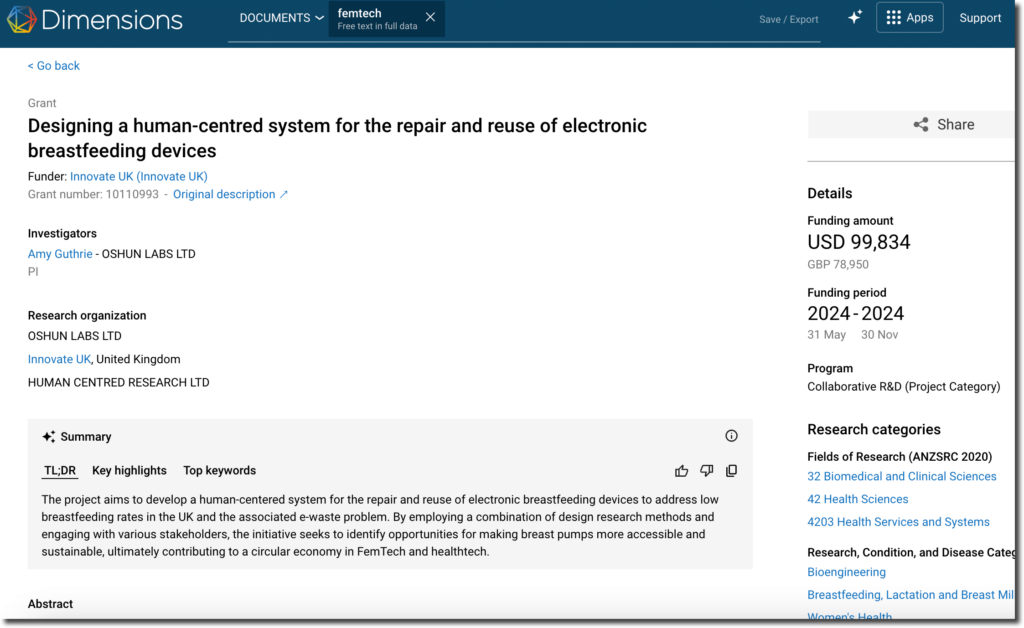Image resolution: width=1024 pixels, height=628 pixels.
Task: Go back to the previous page
Action: (54, 66)
